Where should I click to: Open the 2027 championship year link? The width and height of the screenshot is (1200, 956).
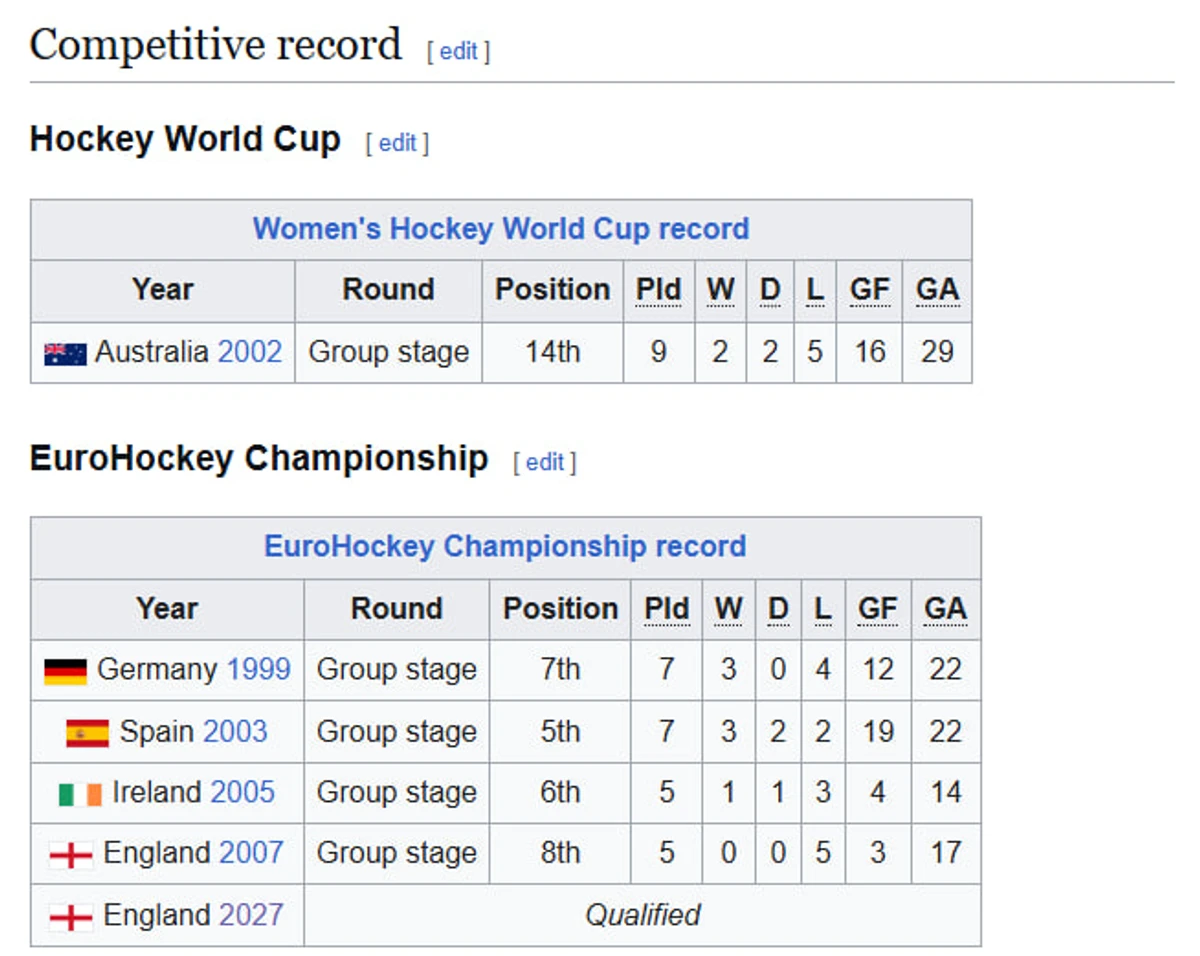pos(251,915)
